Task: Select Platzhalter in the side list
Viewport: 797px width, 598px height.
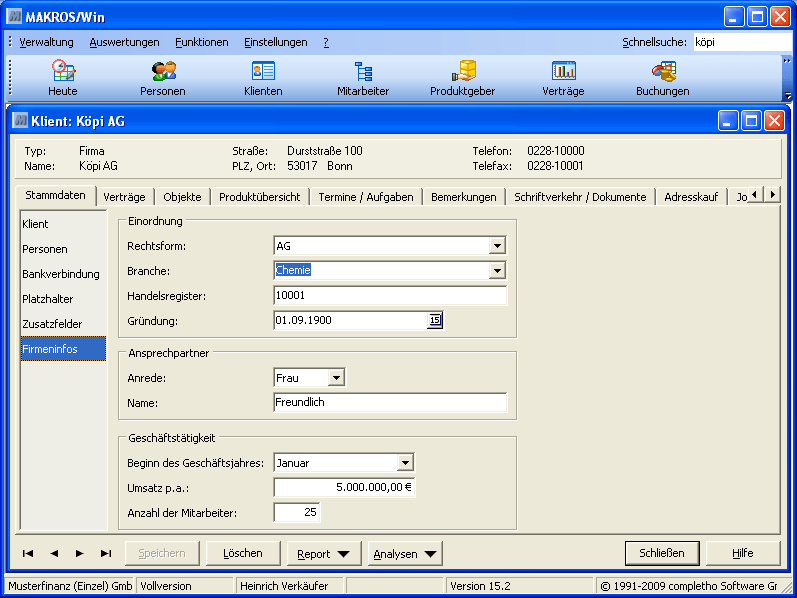Action: pos(63,299)
